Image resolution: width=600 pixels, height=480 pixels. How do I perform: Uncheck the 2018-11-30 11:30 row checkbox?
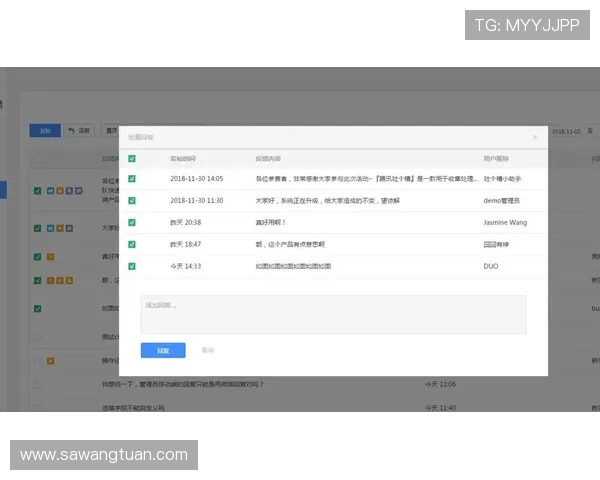point(132,201)
